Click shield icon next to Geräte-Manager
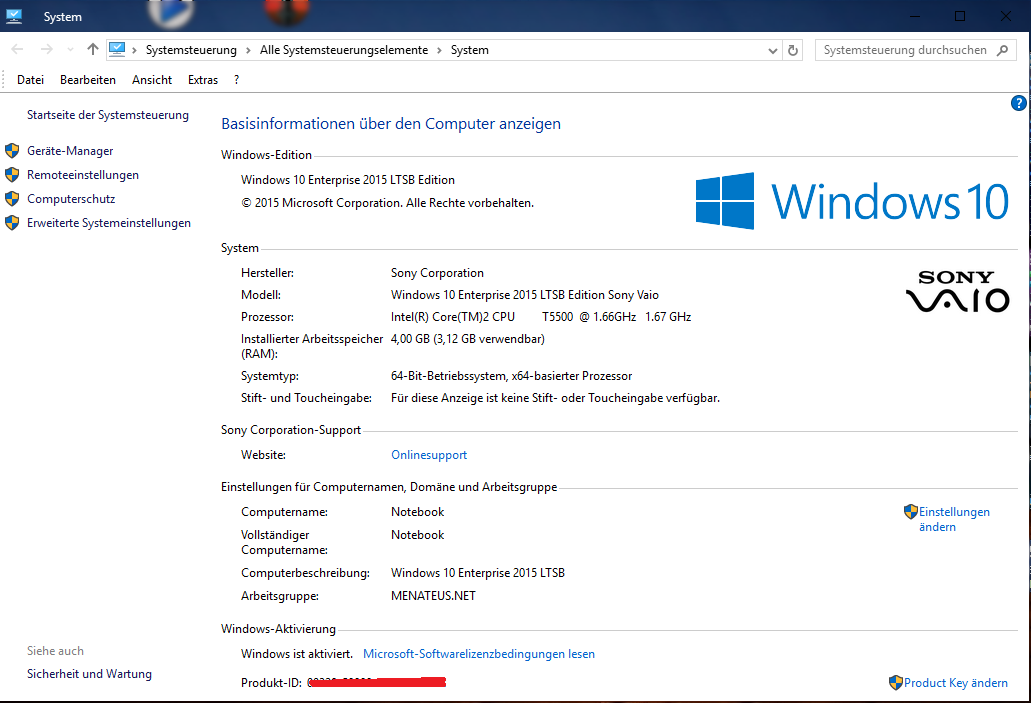 click(12, 151)
